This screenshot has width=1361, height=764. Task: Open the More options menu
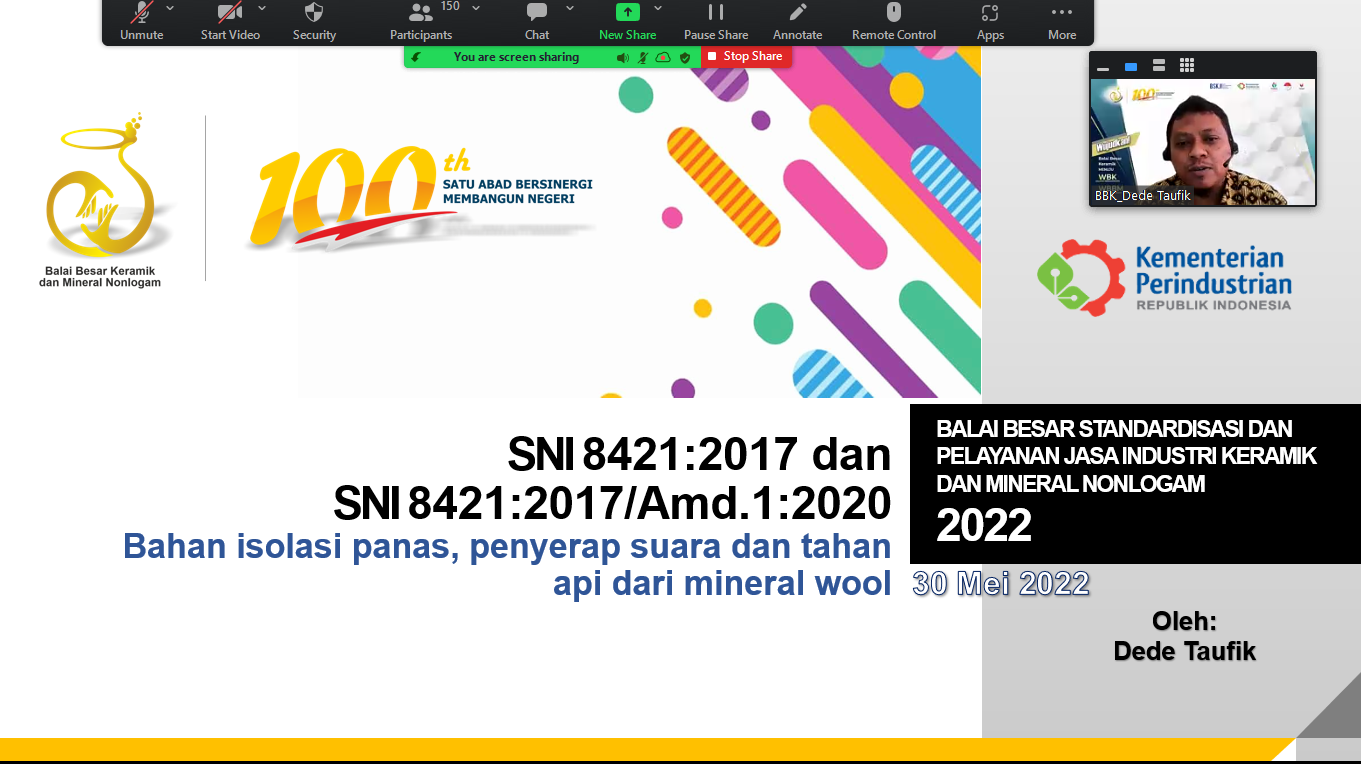coord(1062,22)
